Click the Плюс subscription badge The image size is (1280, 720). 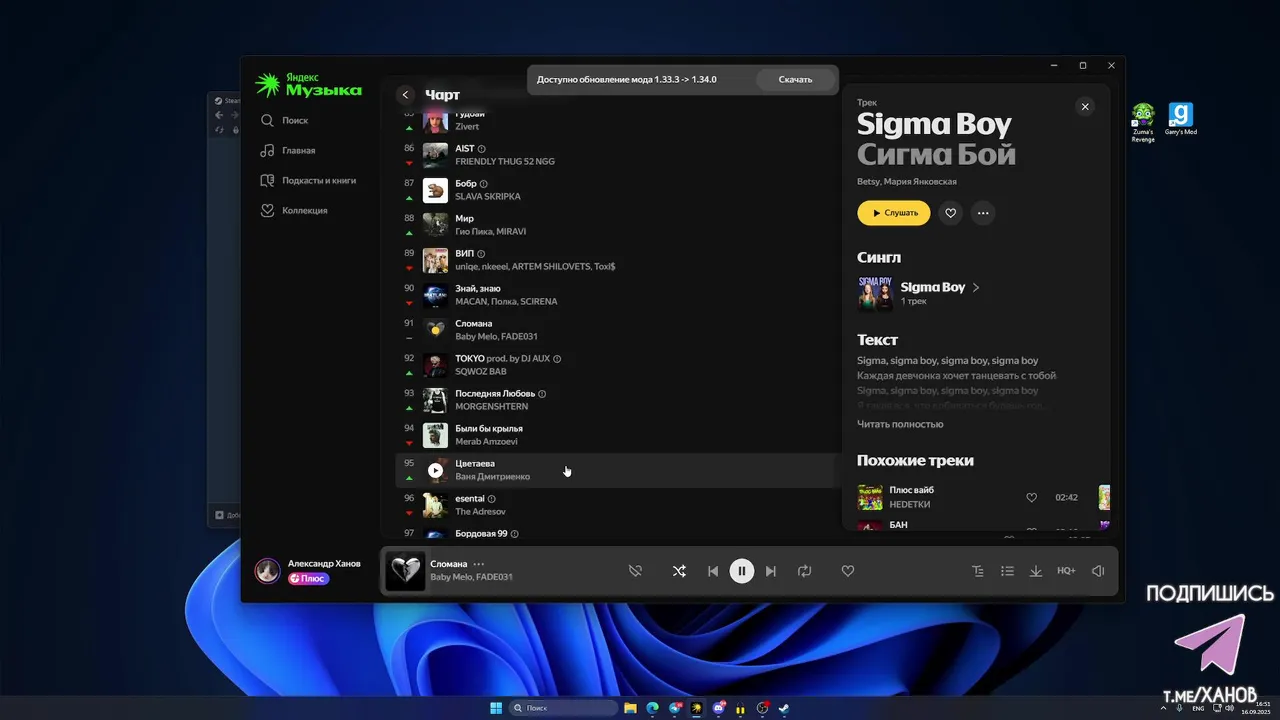(309, 578)
